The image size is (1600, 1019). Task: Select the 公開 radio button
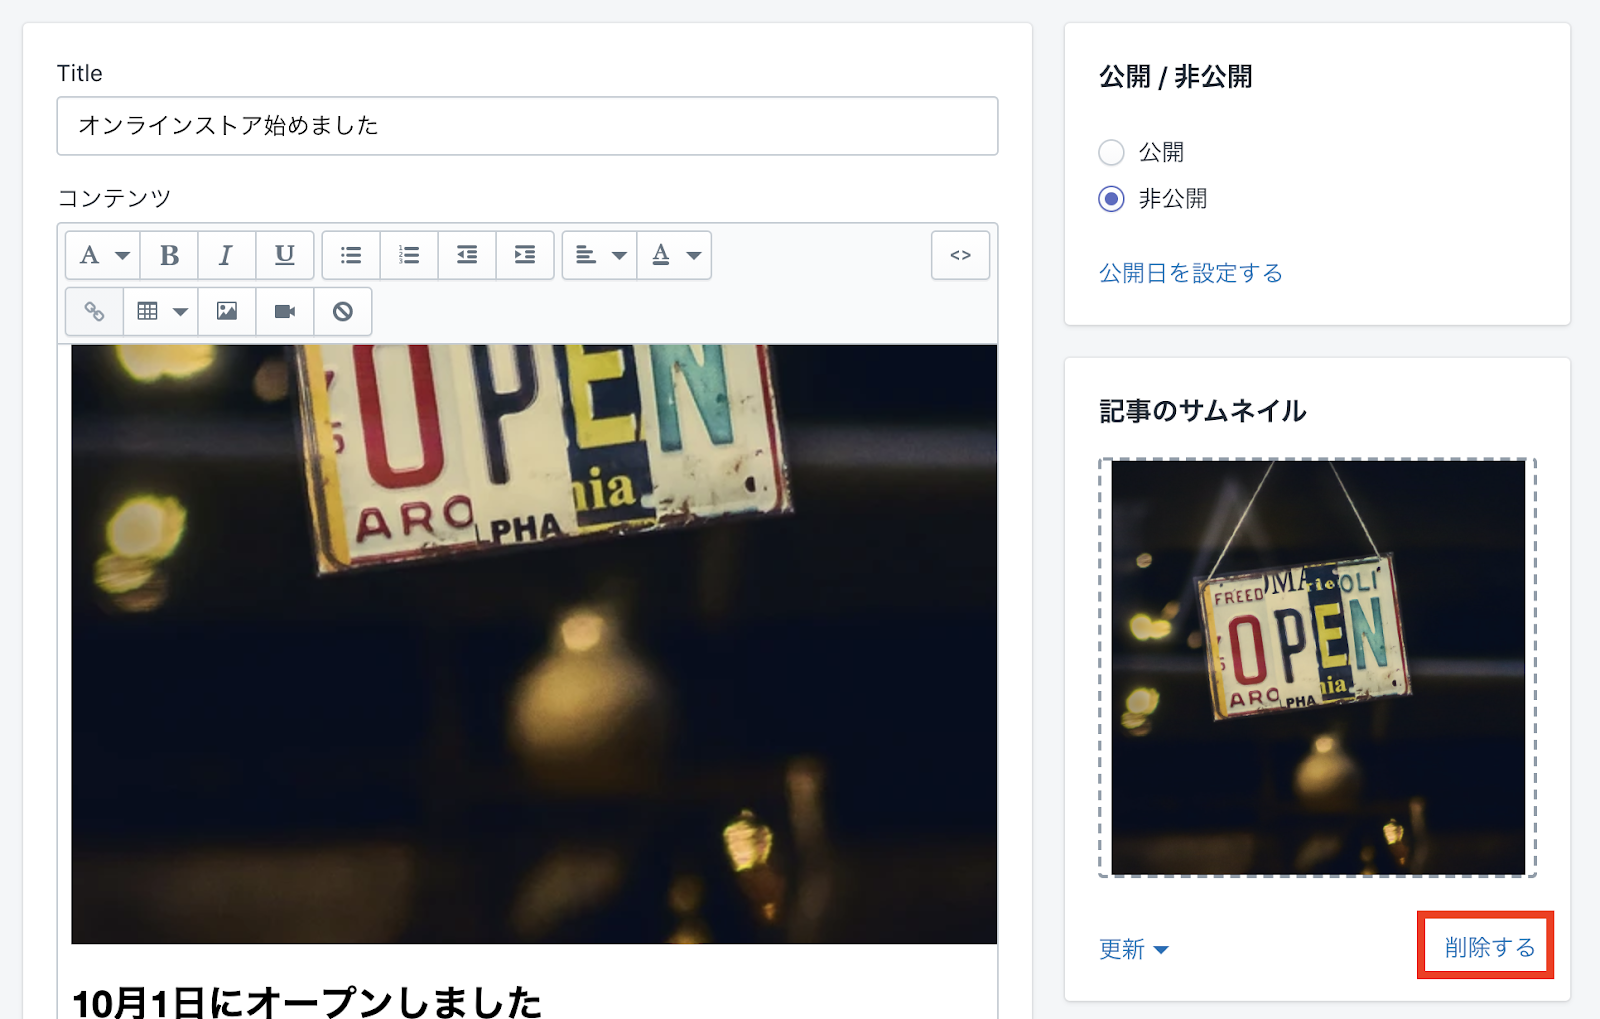coord(1111,152)
